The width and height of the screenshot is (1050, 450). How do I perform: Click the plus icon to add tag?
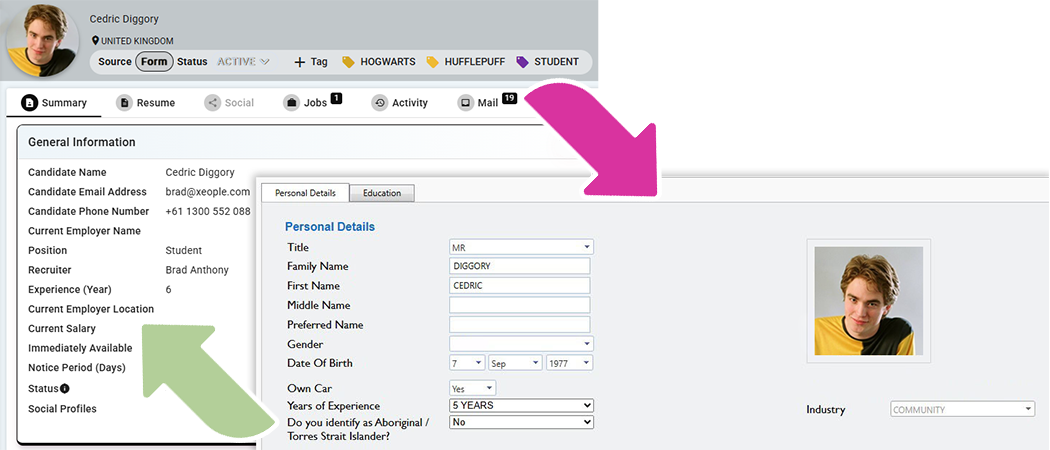[300, 62]
